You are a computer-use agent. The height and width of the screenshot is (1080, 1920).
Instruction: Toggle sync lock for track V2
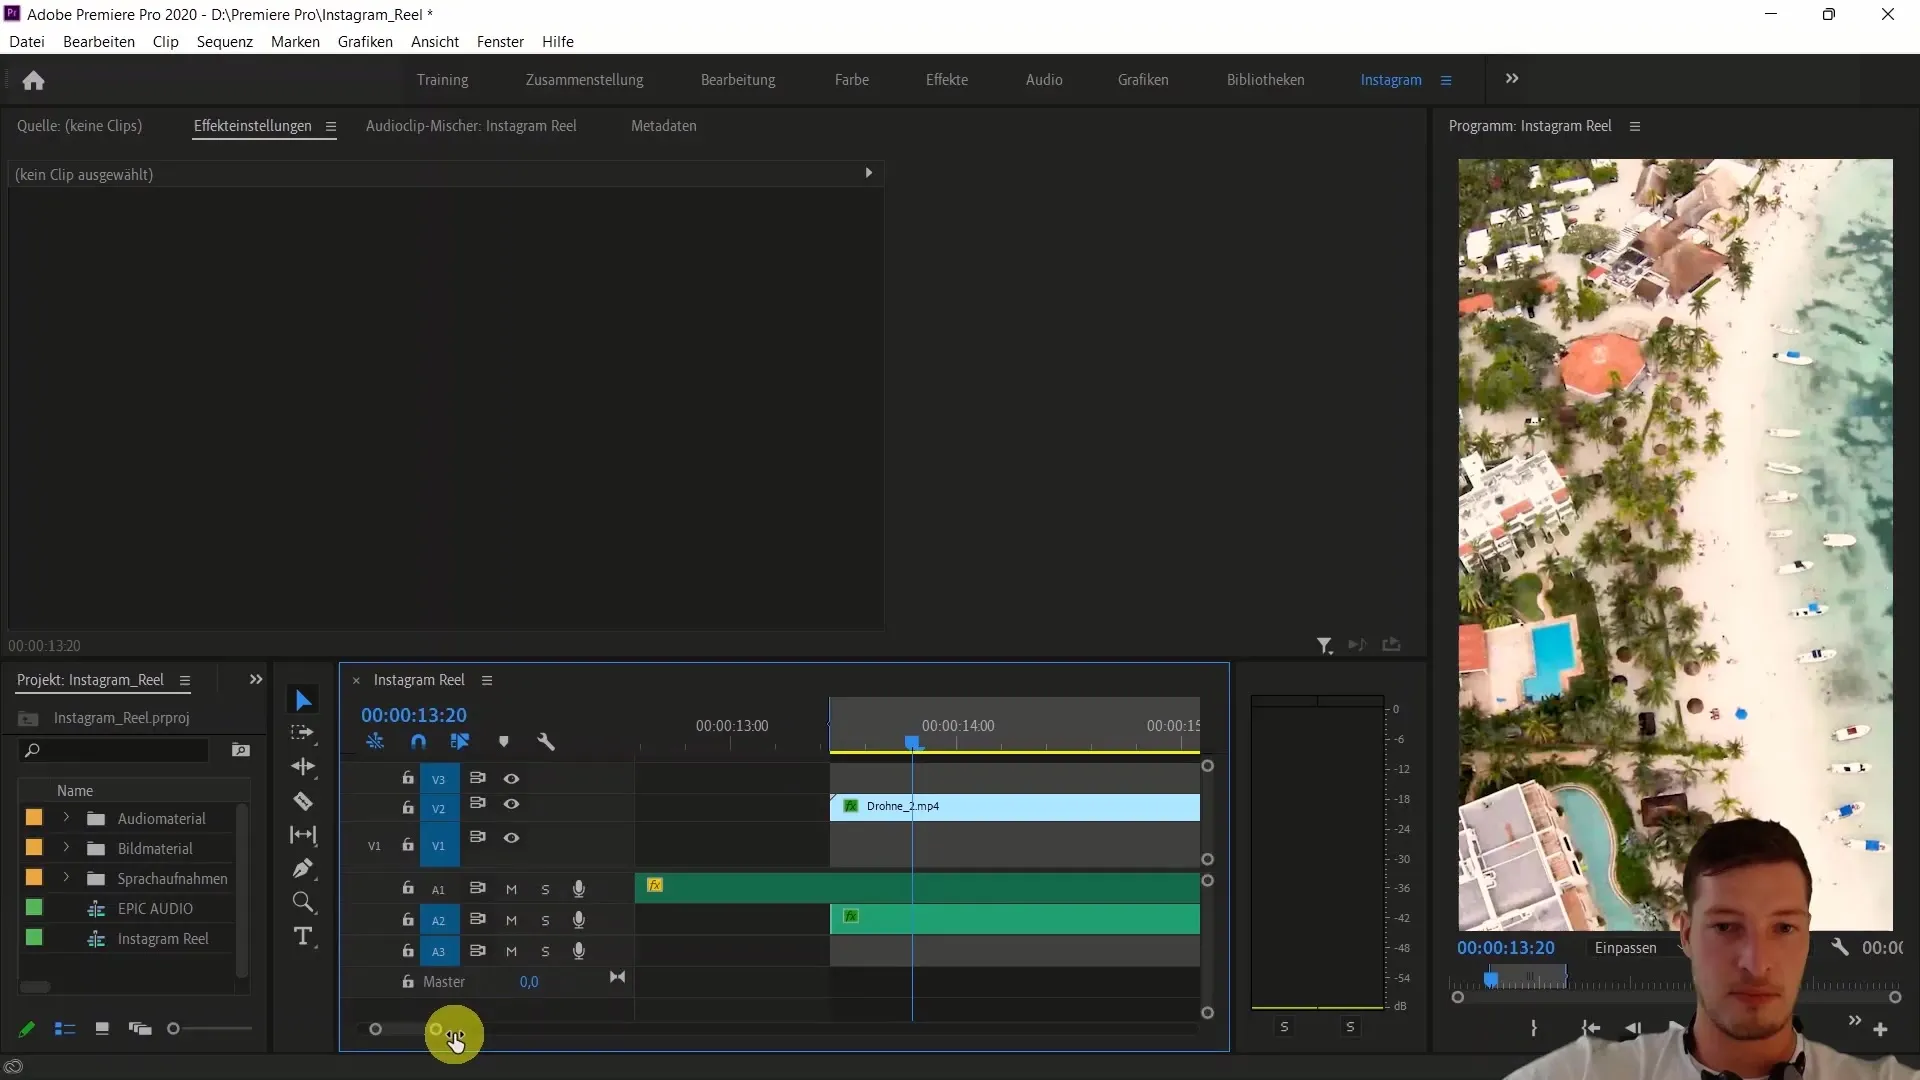(478, 804)
